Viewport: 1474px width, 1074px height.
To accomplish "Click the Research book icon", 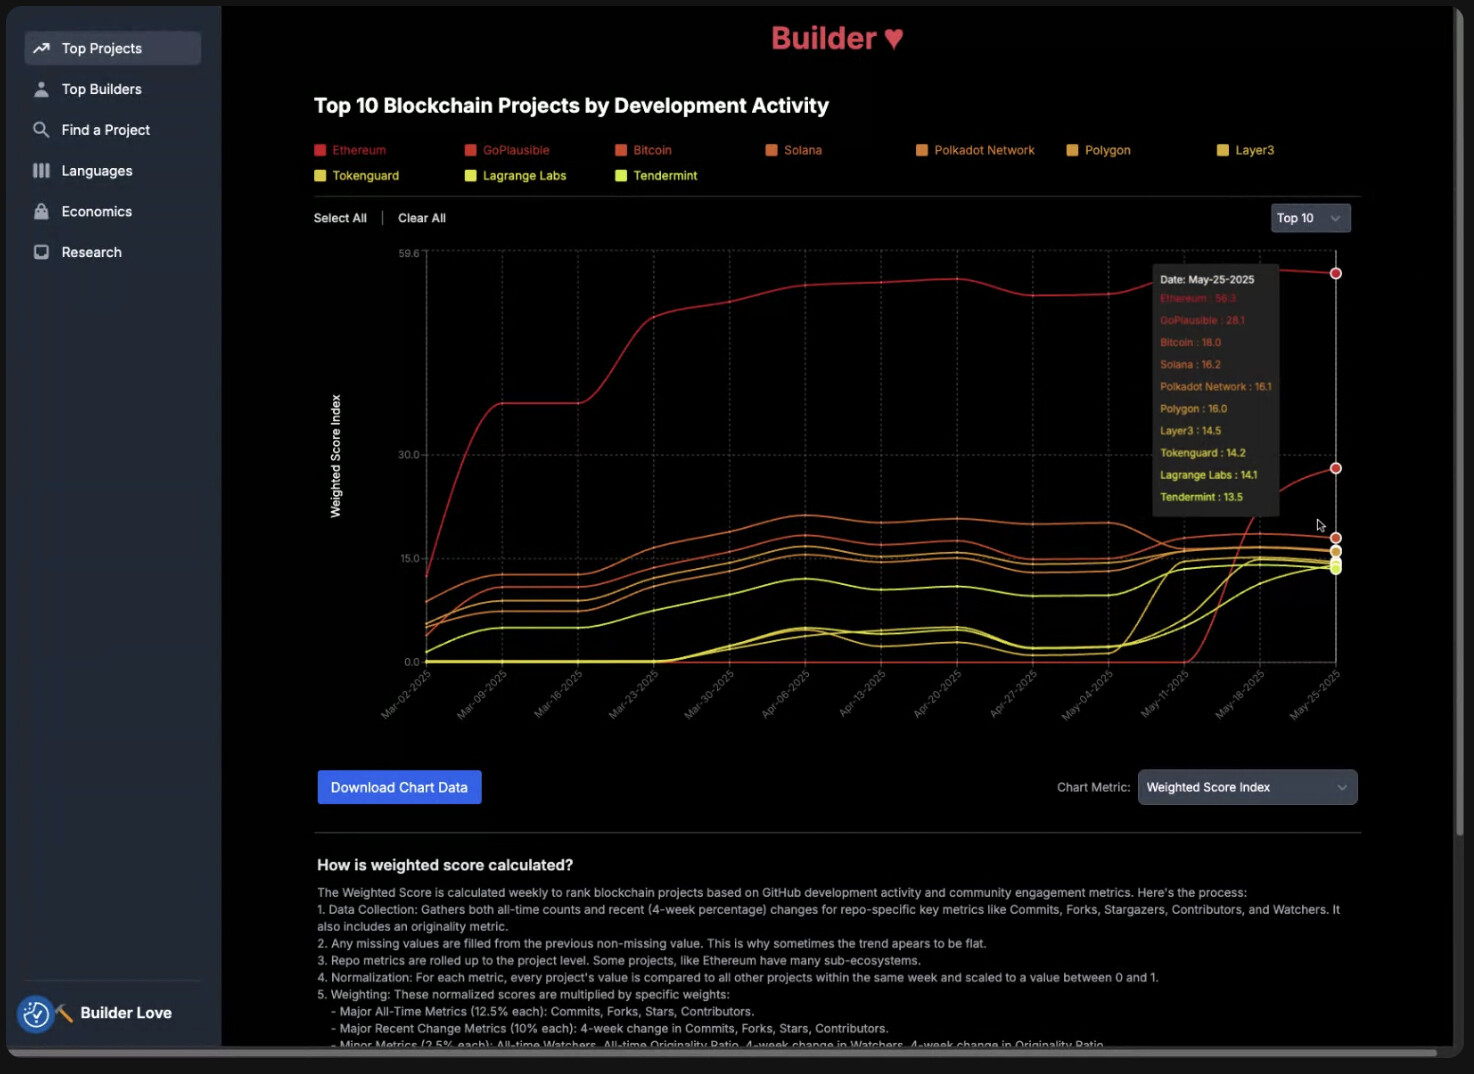I will pyautogui.click(x=41, y=252).
